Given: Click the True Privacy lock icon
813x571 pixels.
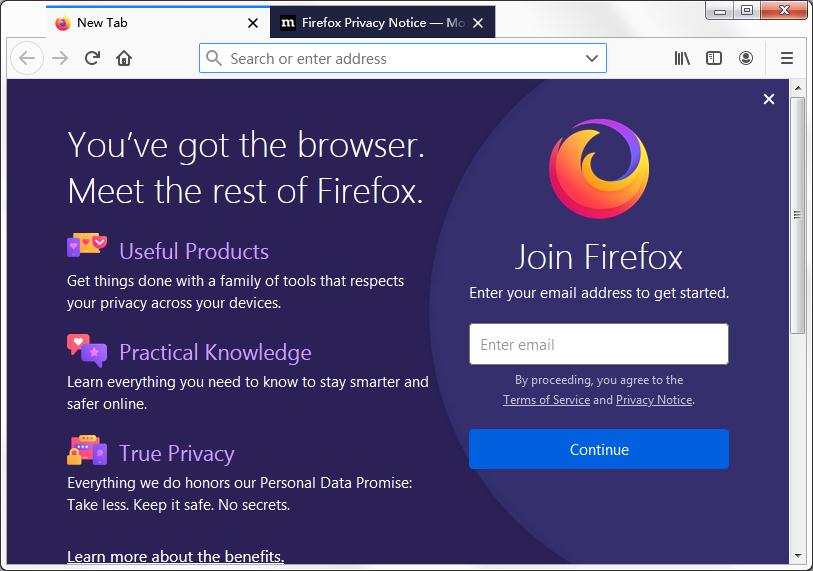Looking at the screenshot, I should (87, 450).
